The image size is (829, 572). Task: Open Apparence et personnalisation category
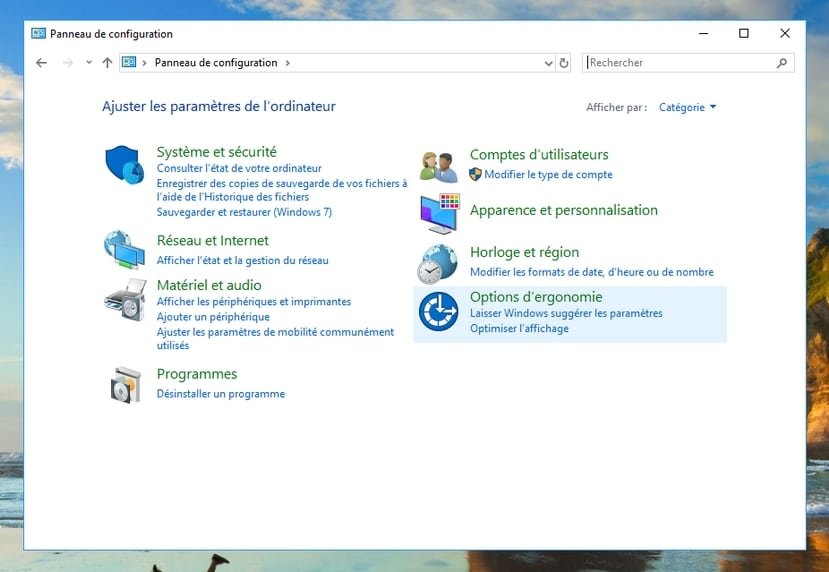564,210
